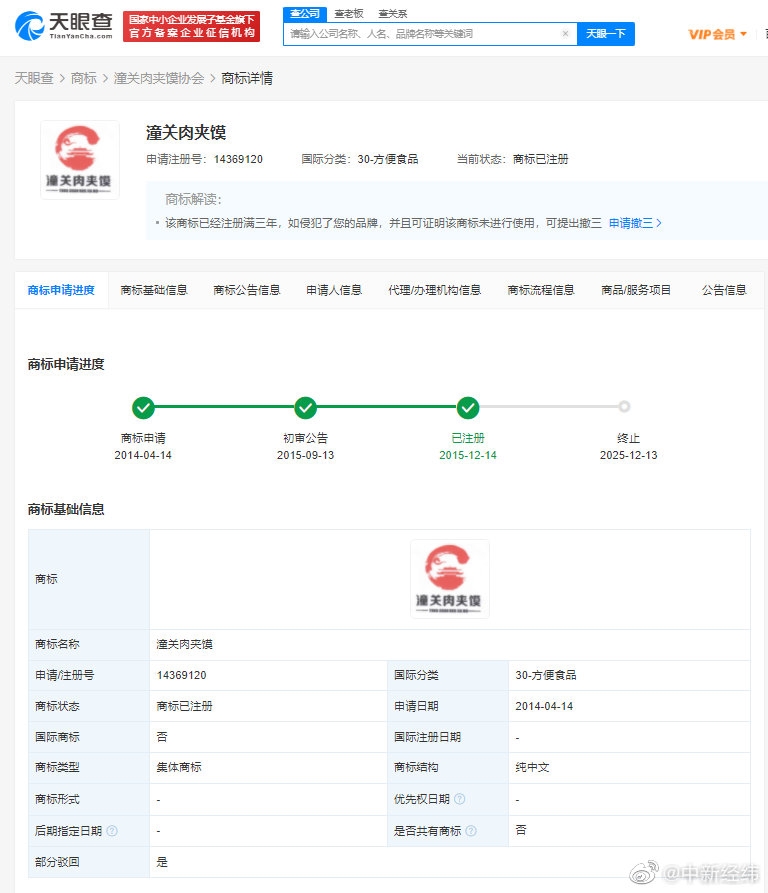
Task: Switch to the 查老板 search tab
Action: point(349,13)
